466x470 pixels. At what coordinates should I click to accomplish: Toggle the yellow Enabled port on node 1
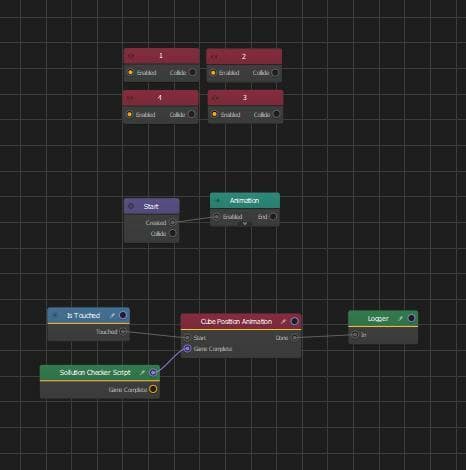130,72
